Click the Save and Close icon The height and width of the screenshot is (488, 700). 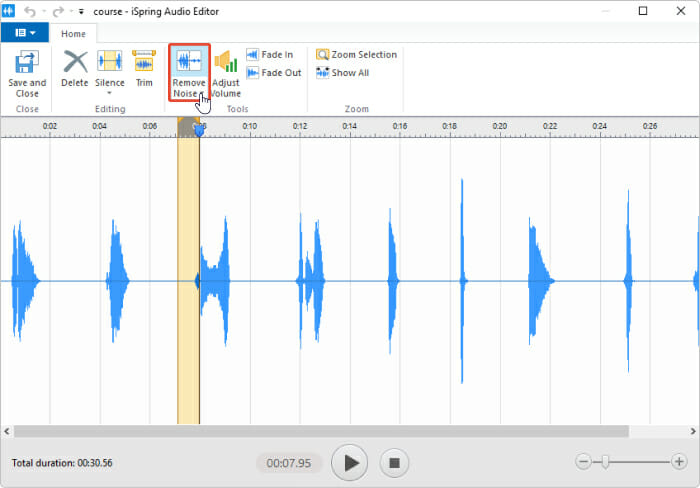27,62
